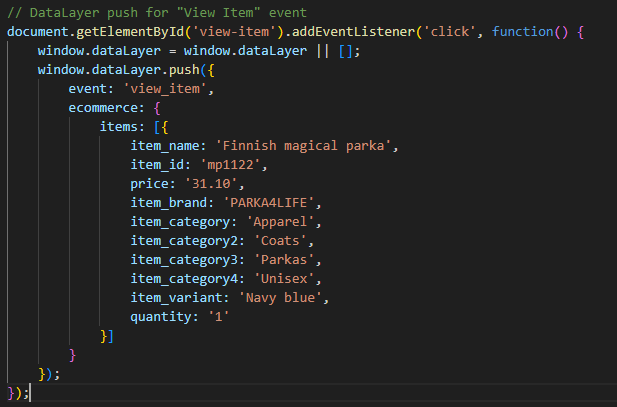
Task: Click the event value 'view_item'
Action: (x=165, y=89)
